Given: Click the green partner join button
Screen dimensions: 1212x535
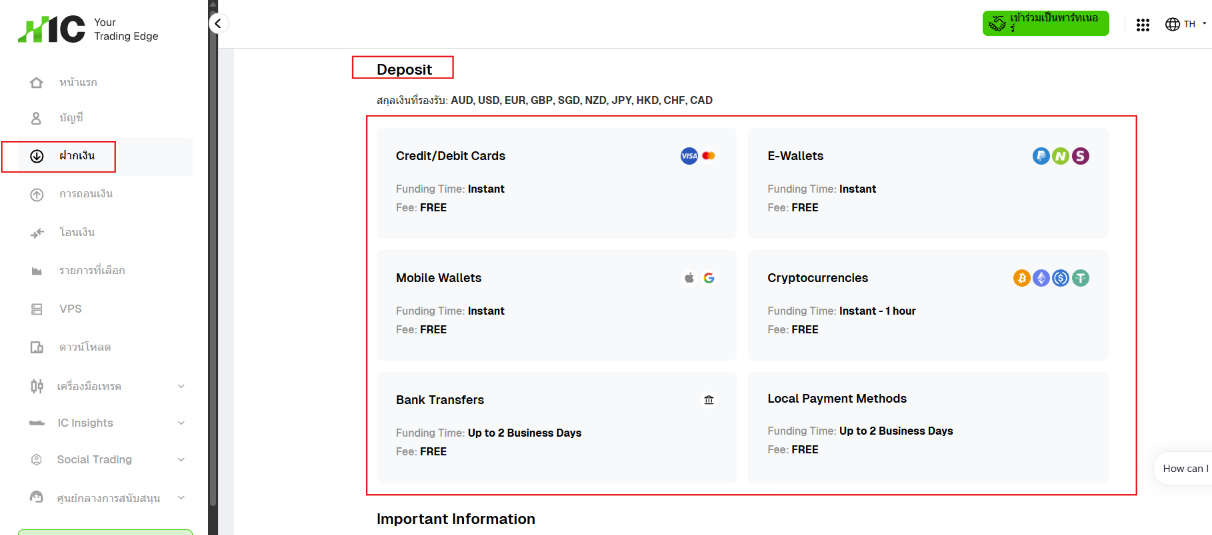Looking at the screenshot, I should click(1046, 23).
